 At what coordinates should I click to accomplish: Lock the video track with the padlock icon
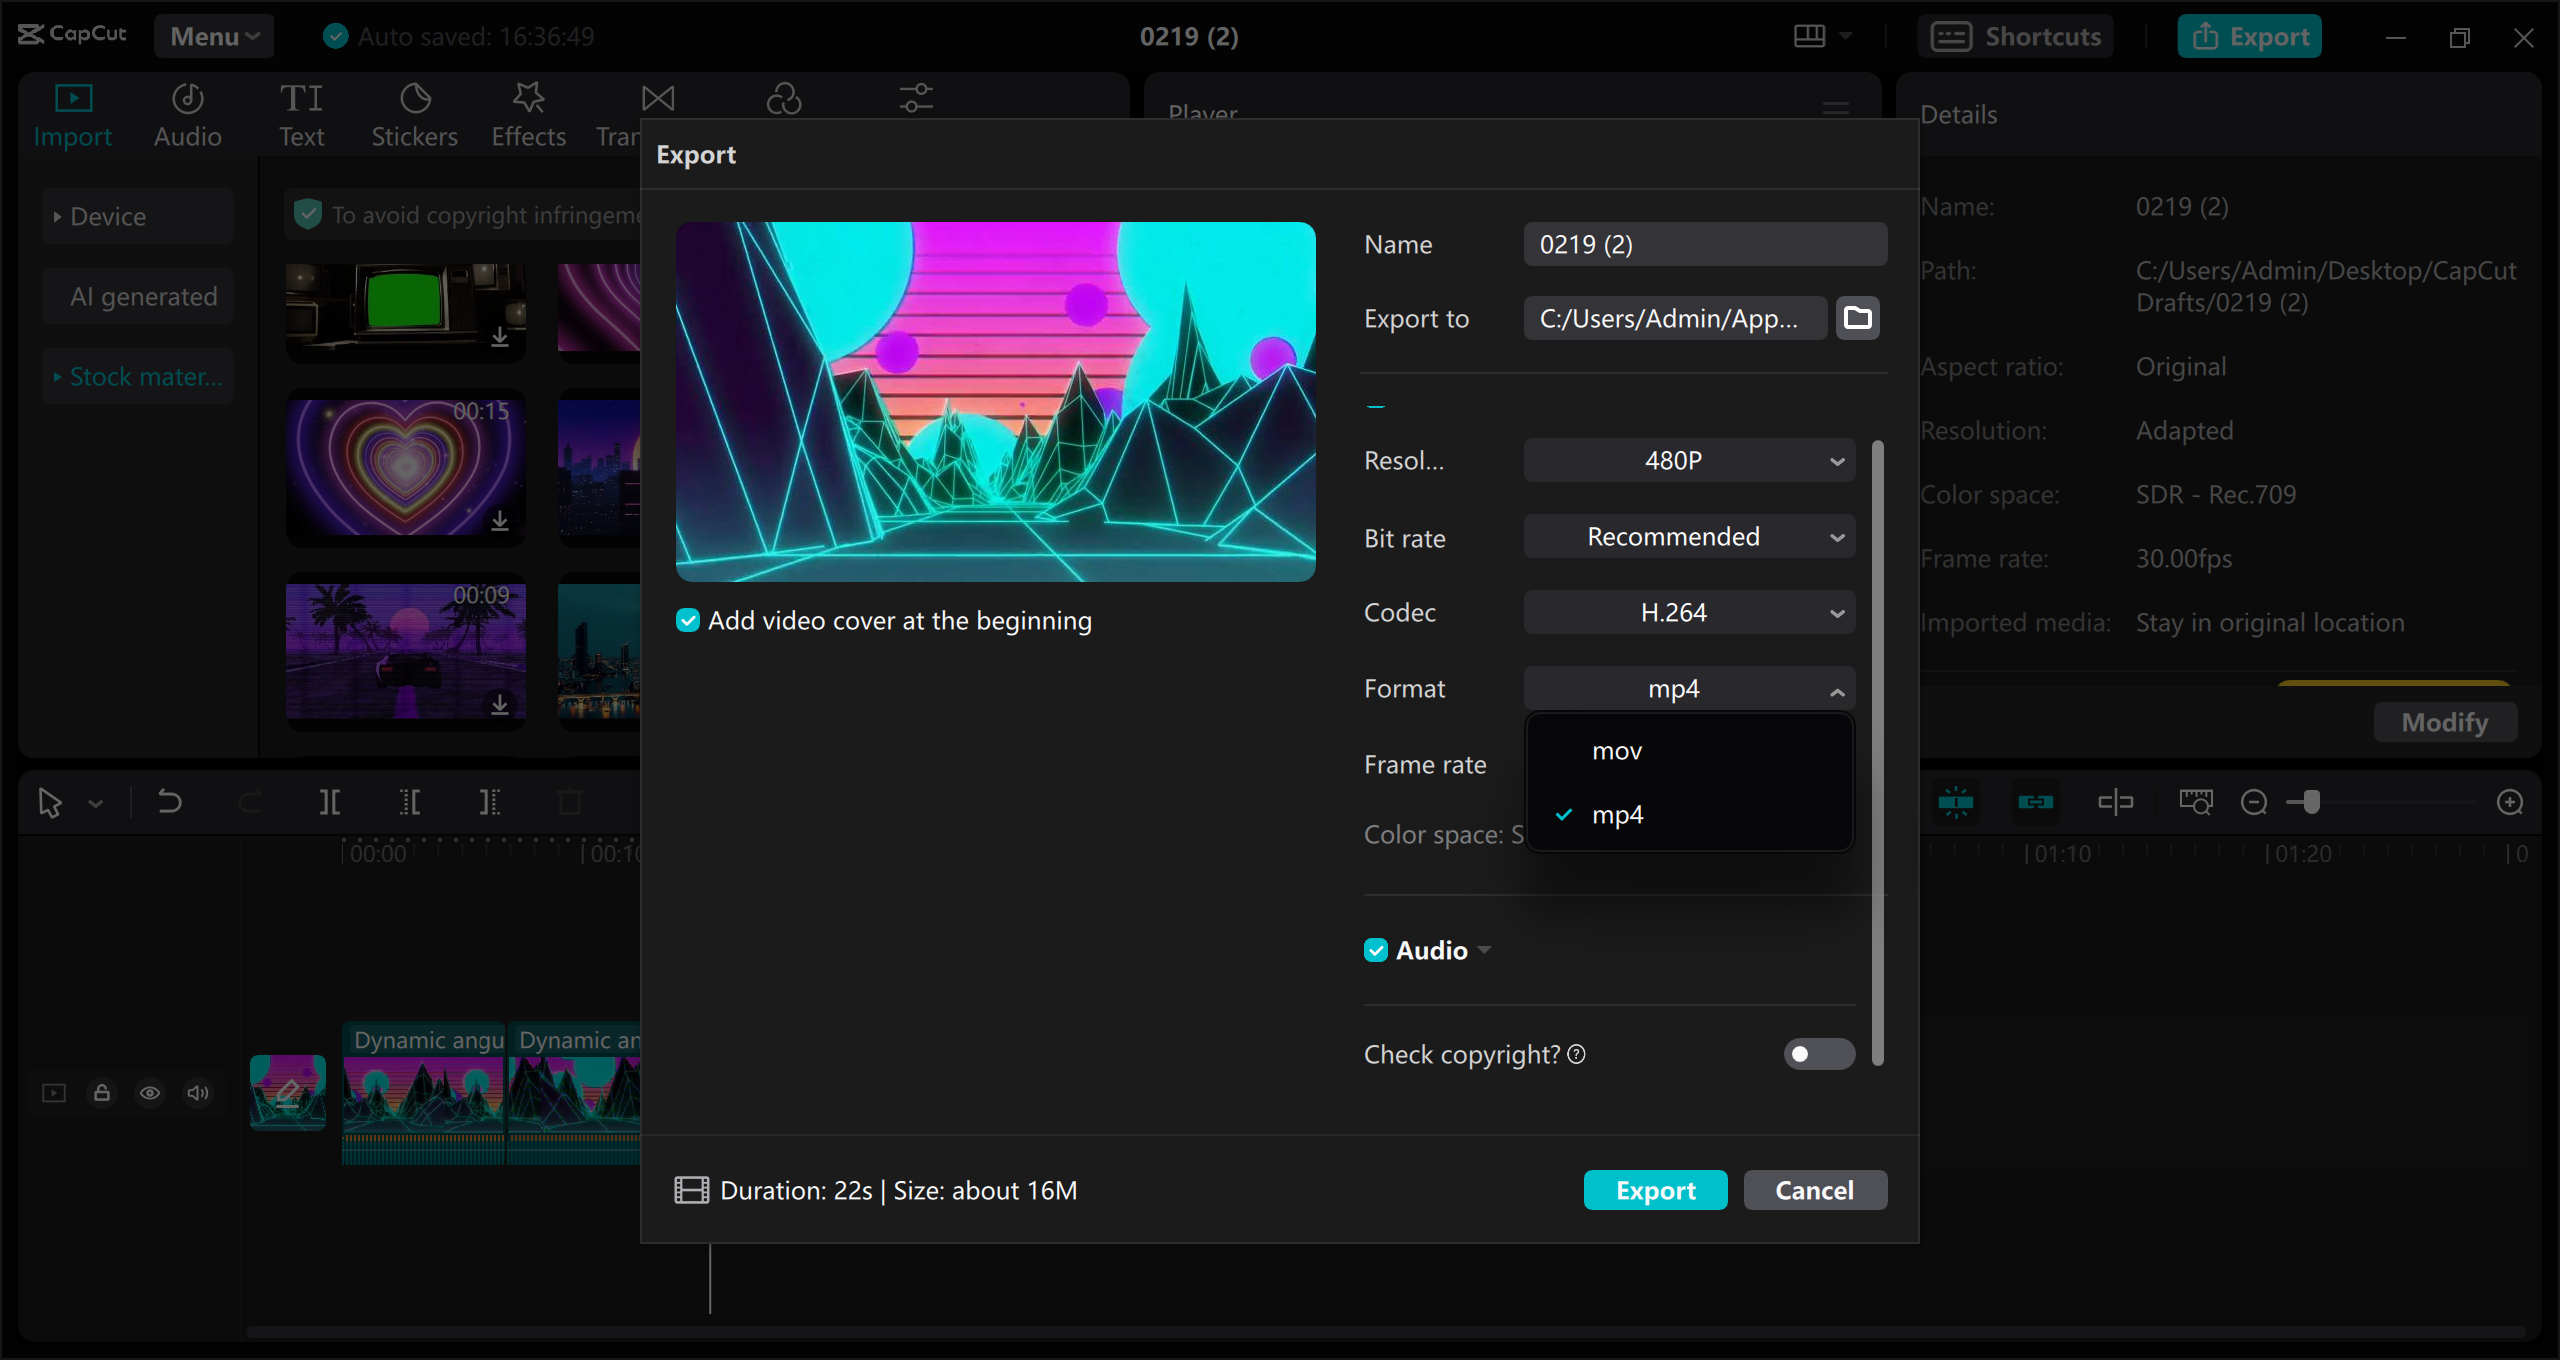point(101,1092)
